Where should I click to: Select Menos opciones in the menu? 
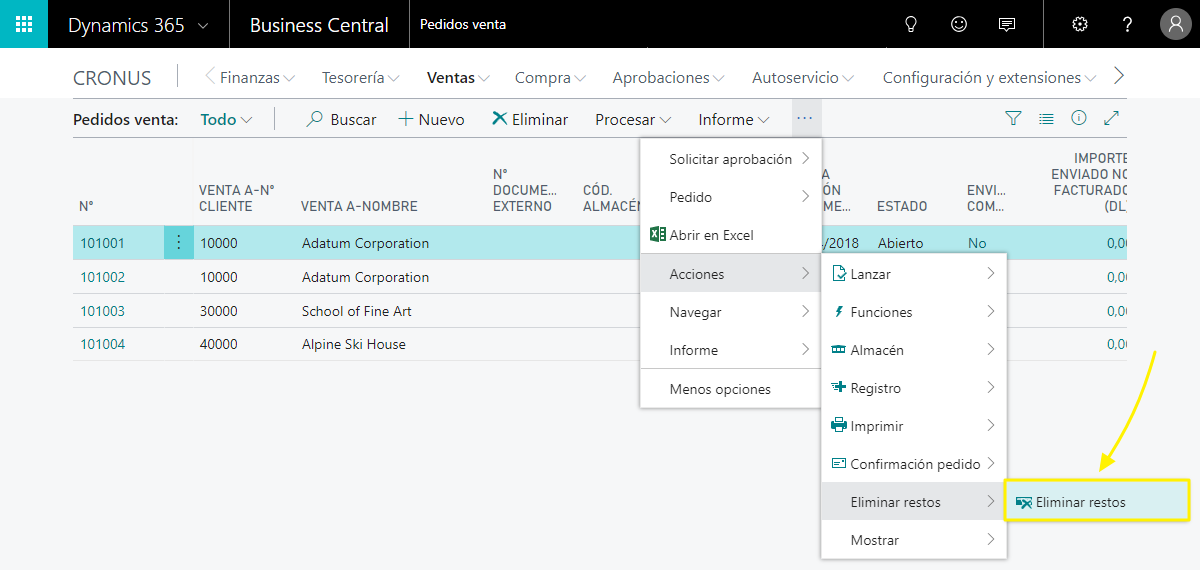720,389
